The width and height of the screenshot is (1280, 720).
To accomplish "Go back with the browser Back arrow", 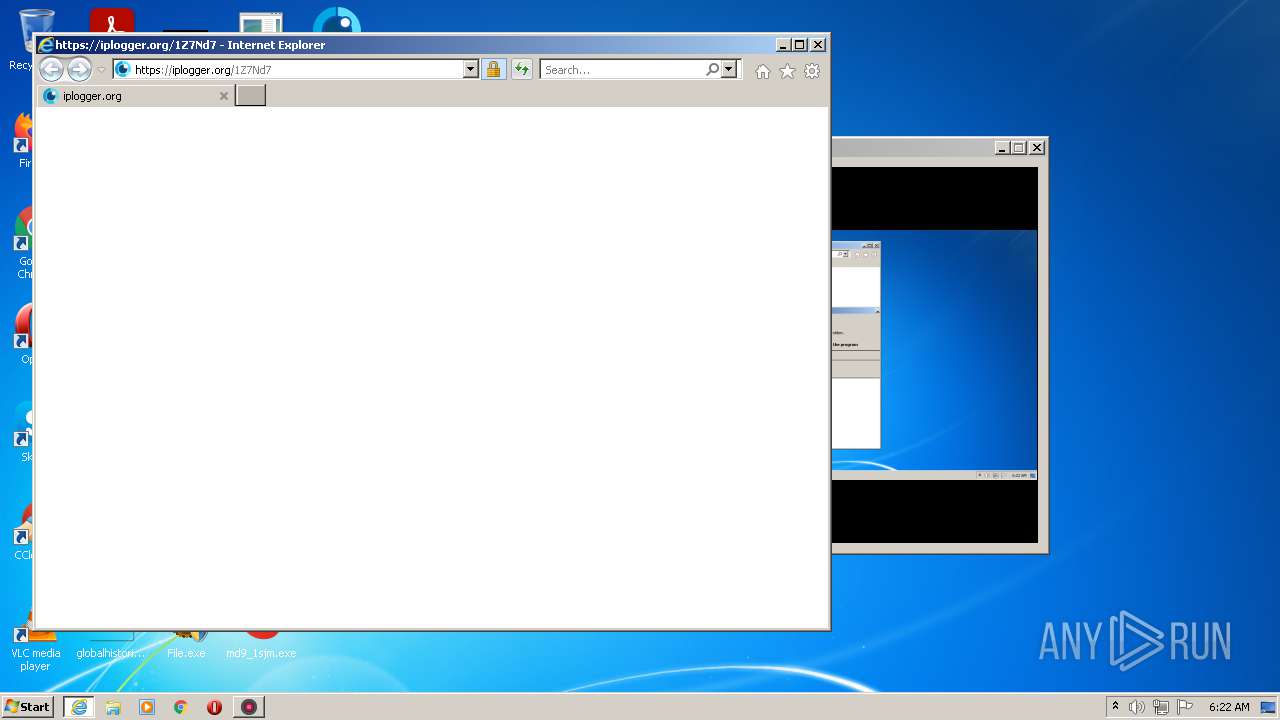I will click(51, 69).
